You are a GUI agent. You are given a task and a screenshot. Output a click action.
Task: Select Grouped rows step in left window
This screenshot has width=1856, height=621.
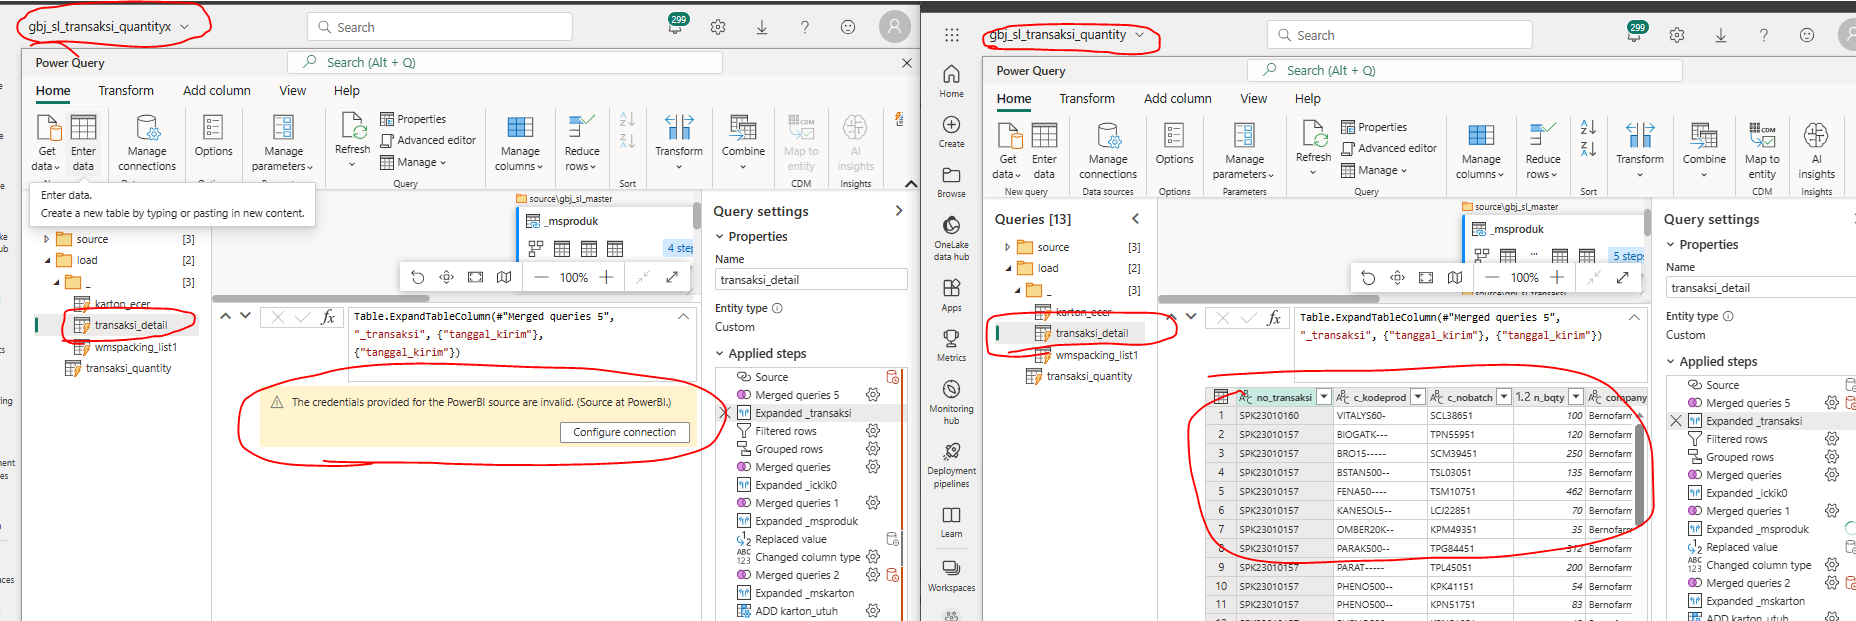pos(789,449)
